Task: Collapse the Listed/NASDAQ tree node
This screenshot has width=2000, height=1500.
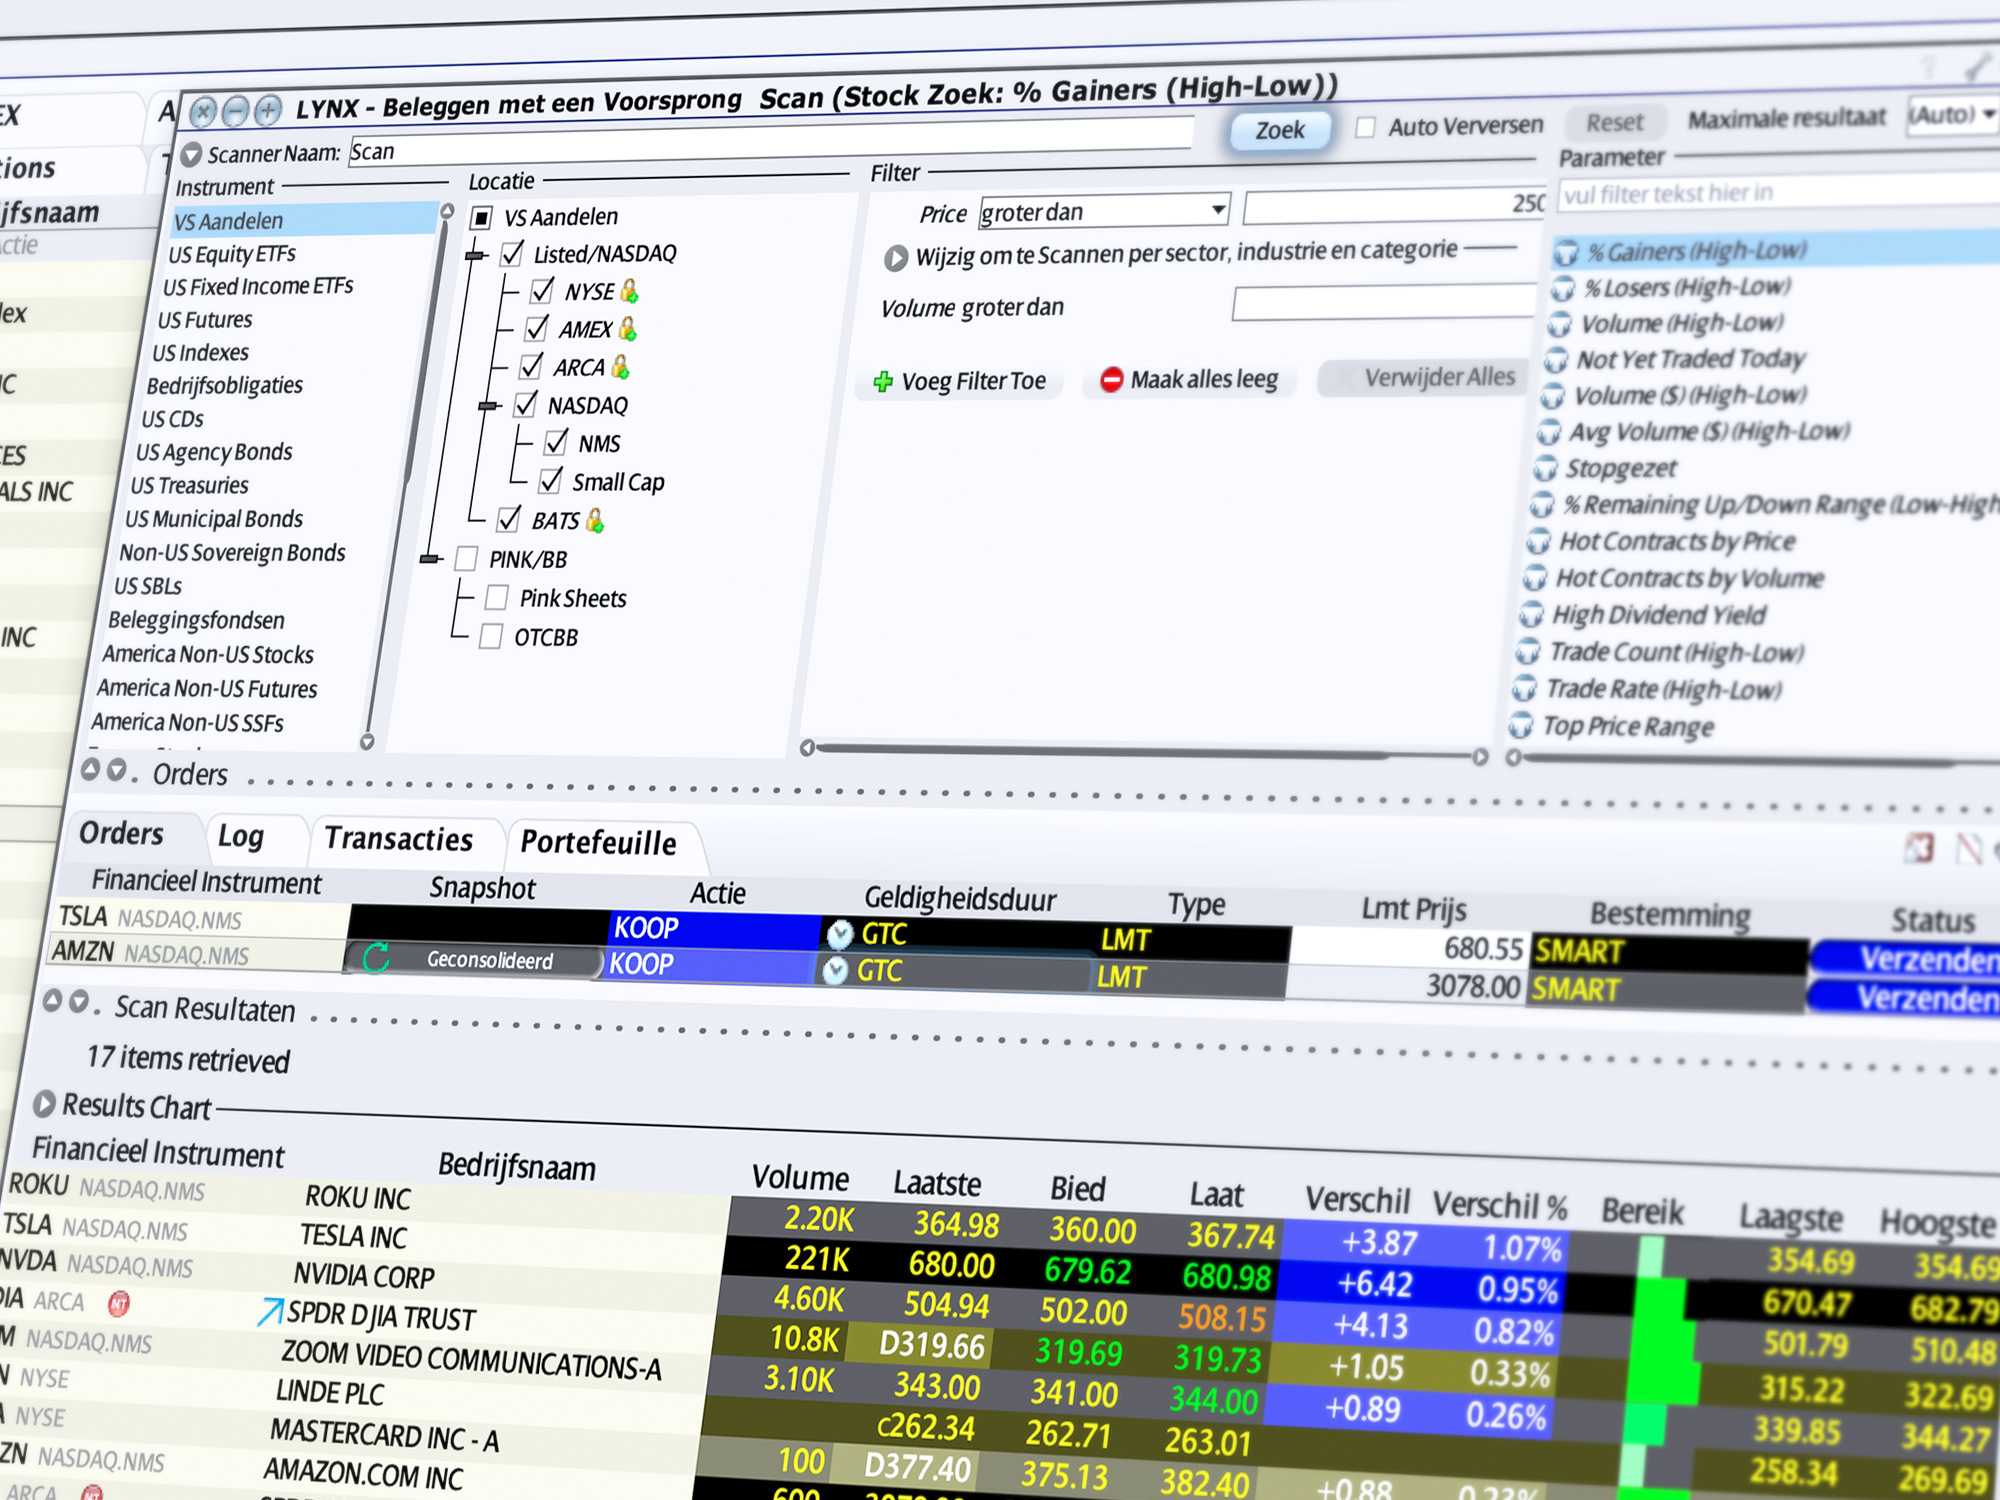Action: pyautogui.click(x=477, y=256)
